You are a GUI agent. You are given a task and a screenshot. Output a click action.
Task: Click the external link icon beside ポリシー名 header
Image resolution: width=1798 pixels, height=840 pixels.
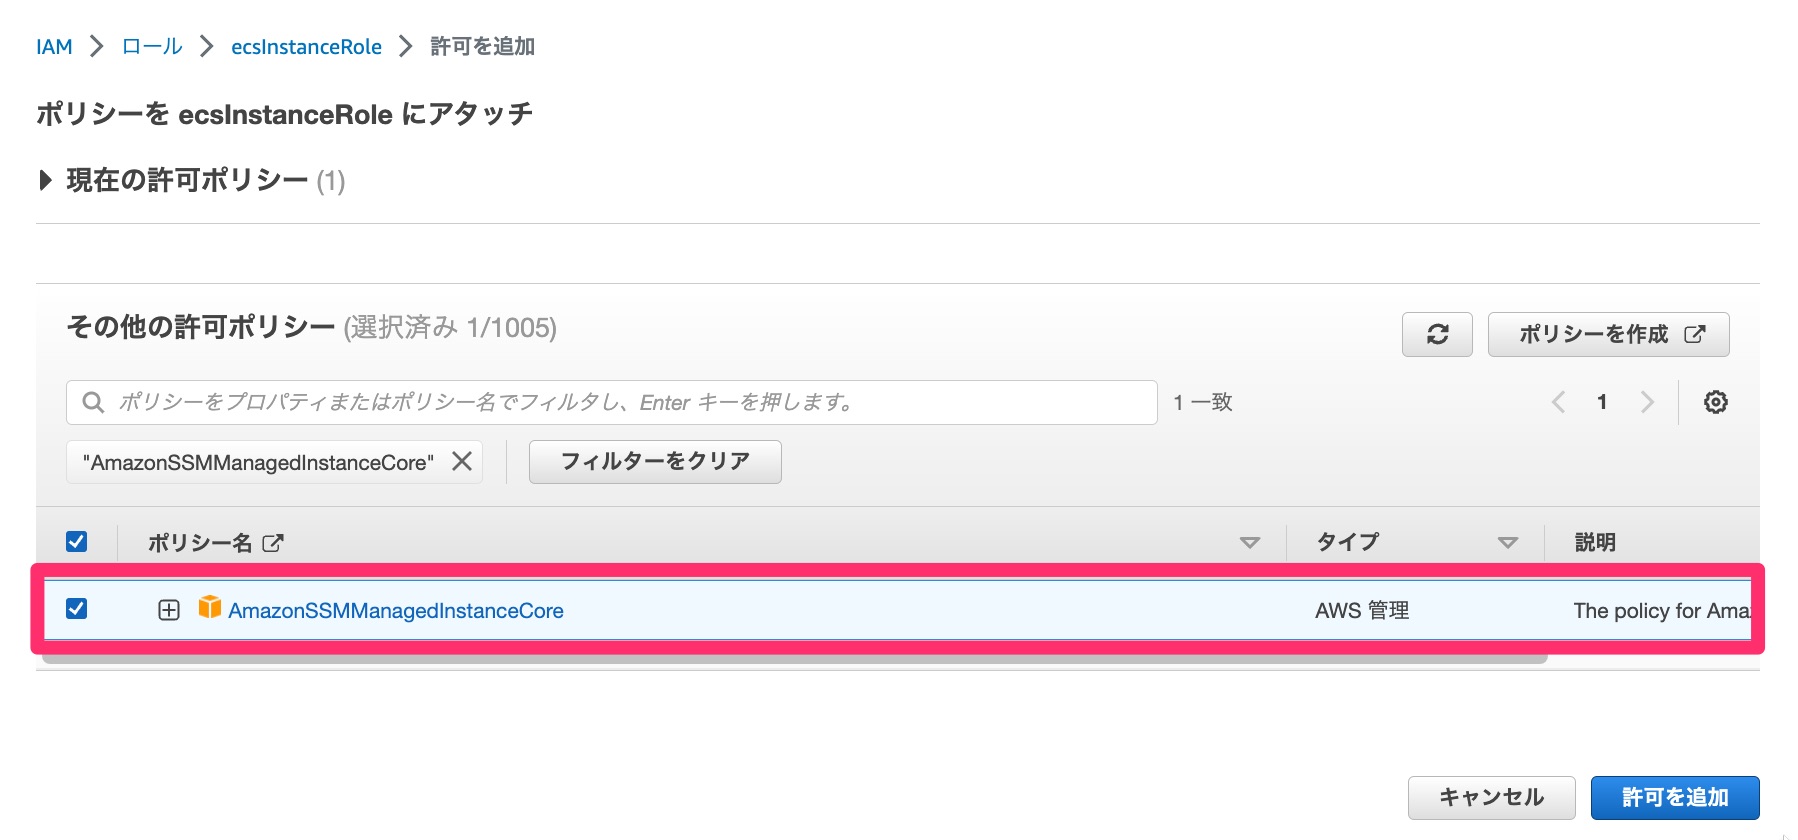[x=272, y=542]
